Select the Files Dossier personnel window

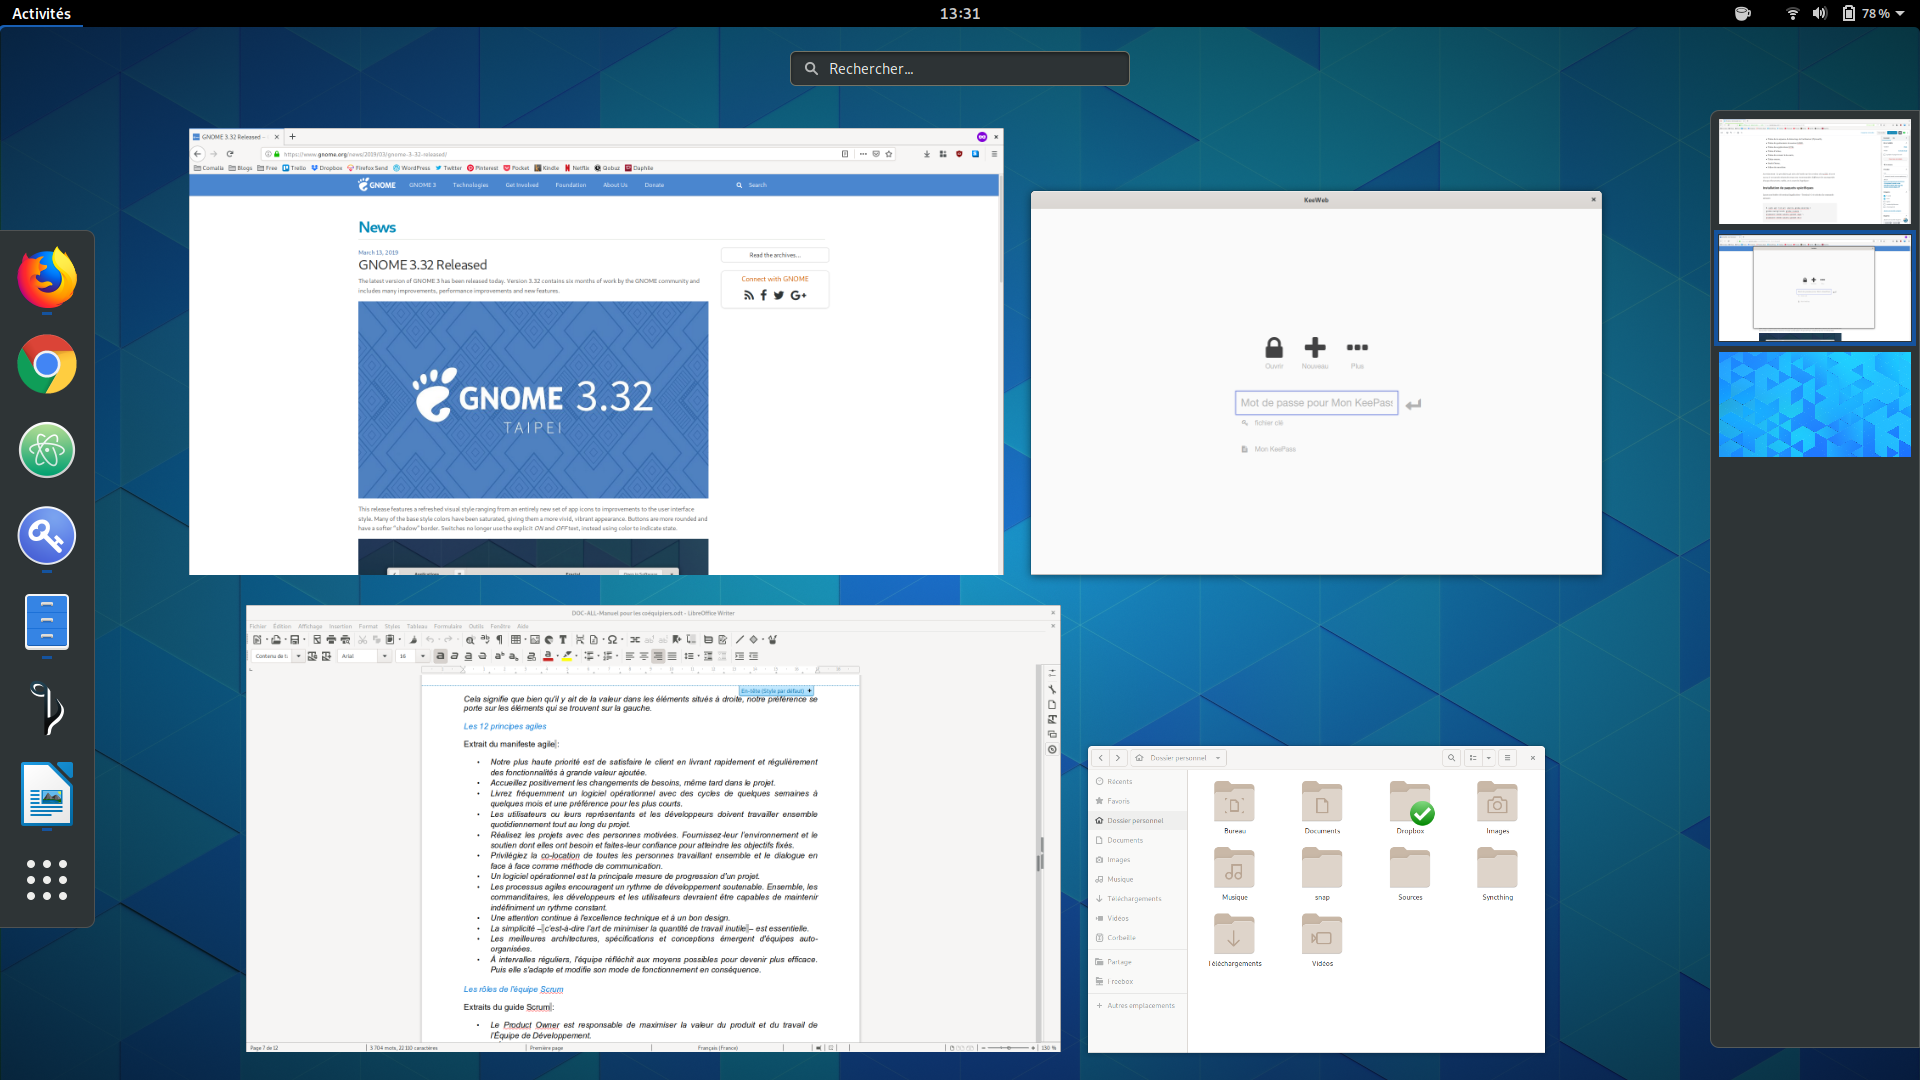click(x=1316, y=899)
